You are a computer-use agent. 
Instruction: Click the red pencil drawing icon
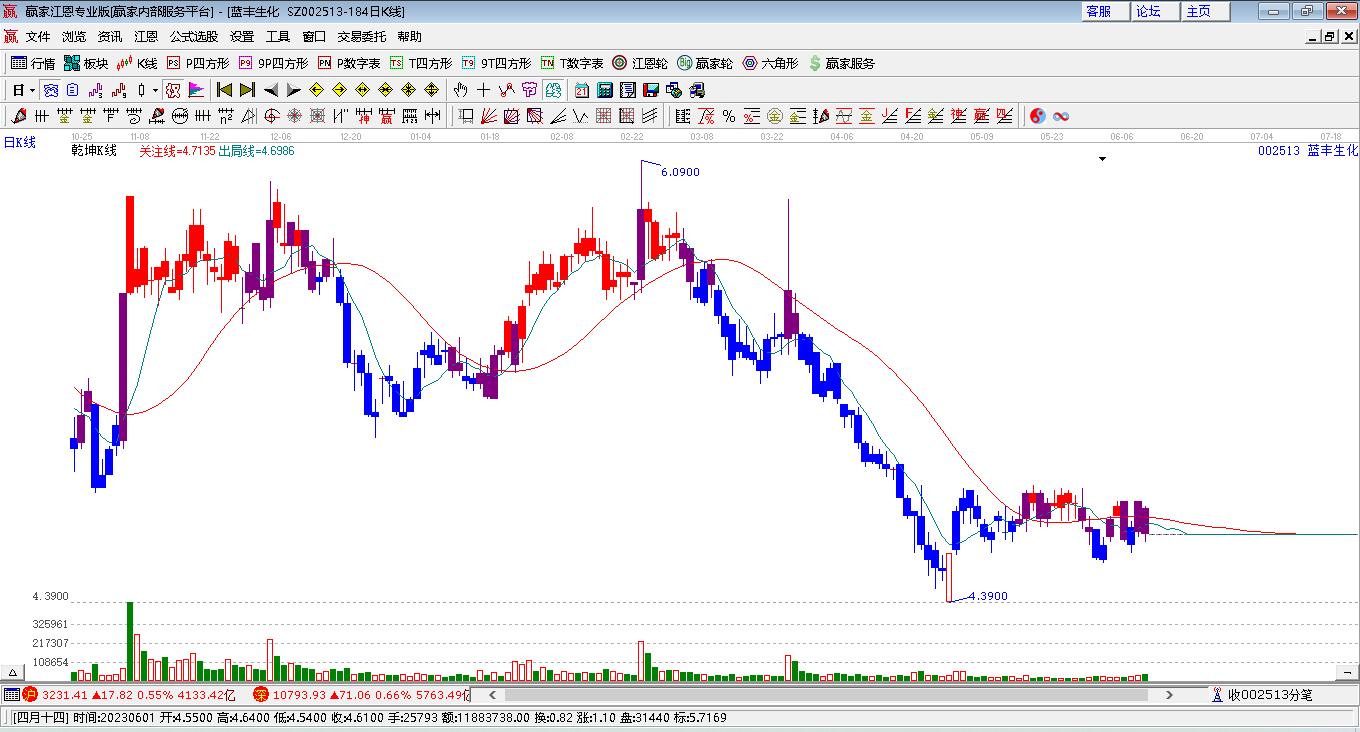pos(19,116)
